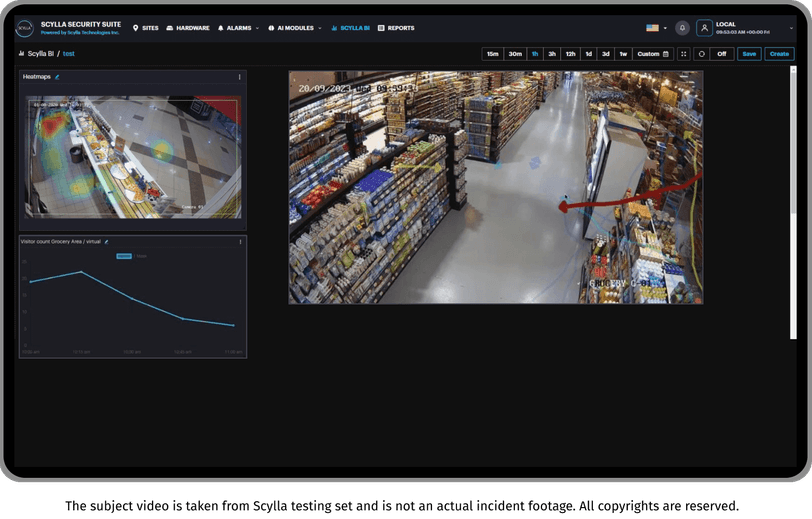Viewport: 812px width, 519px height.
Task: Click the Custom calendar icon
Action: pyautogui.click(x=666, y=54)
